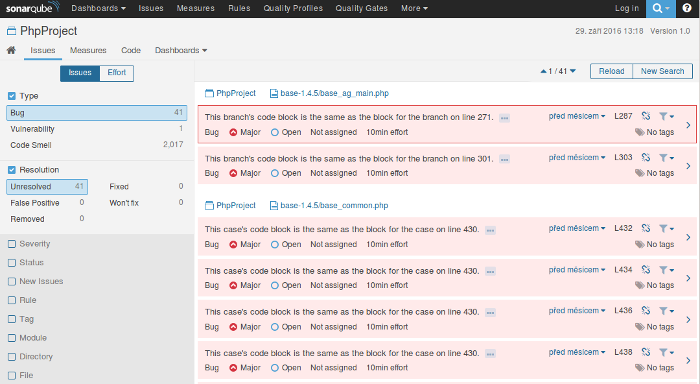The width and height of the screenshot is (700, 384).
Task: Expand the More menu in top bar
Action: tap(414, 8)
